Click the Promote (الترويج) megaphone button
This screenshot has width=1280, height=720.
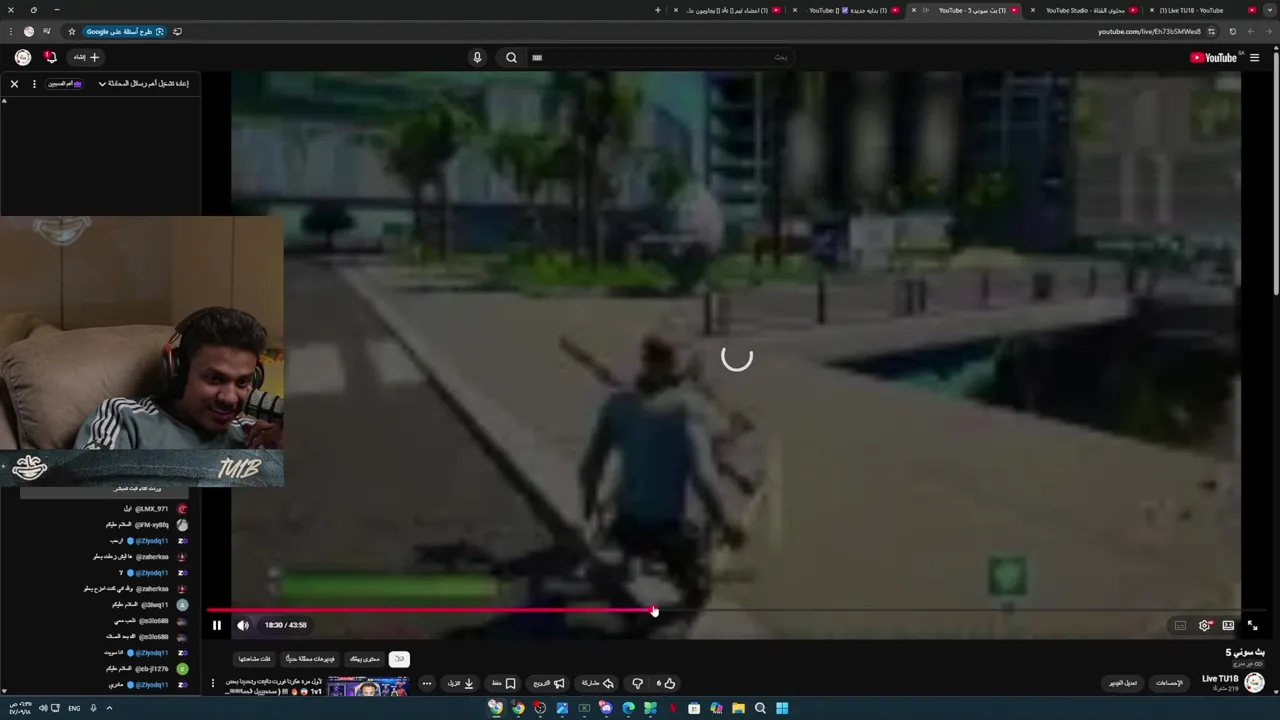(549, 683)
